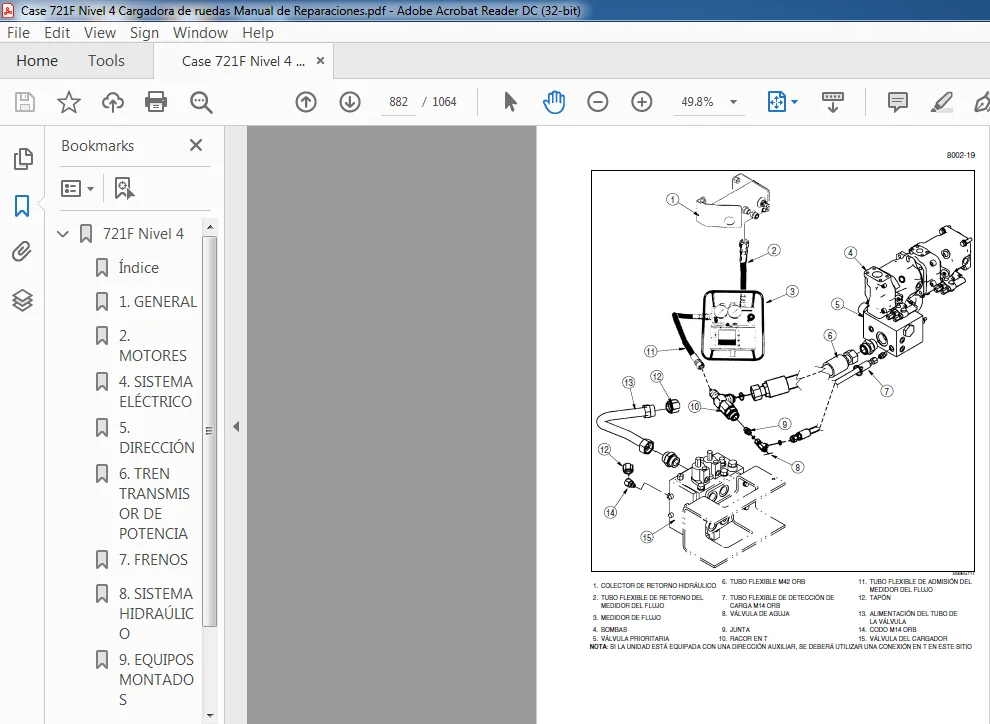Open the Help menu
The image size is (990, 724).
(258, 33)
